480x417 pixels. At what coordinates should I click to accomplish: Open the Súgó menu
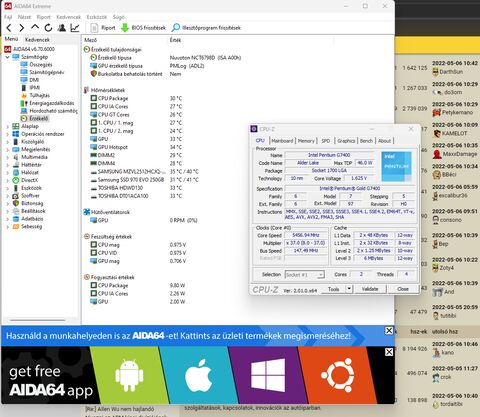tap(118, 17)
